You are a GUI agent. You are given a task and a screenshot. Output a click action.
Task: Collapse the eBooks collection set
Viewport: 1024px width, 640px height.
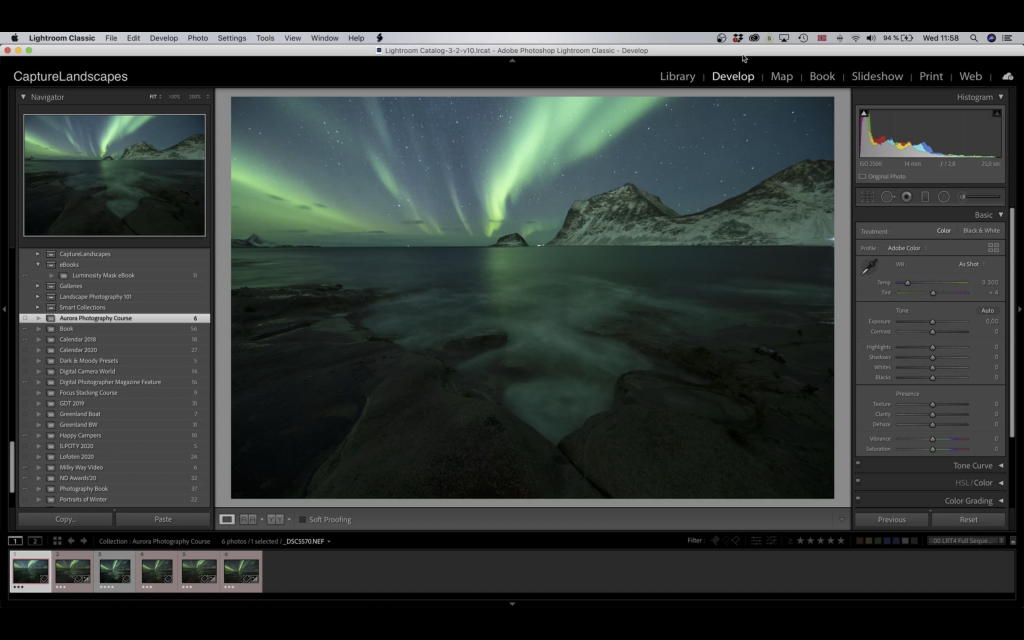coord(38,264)
